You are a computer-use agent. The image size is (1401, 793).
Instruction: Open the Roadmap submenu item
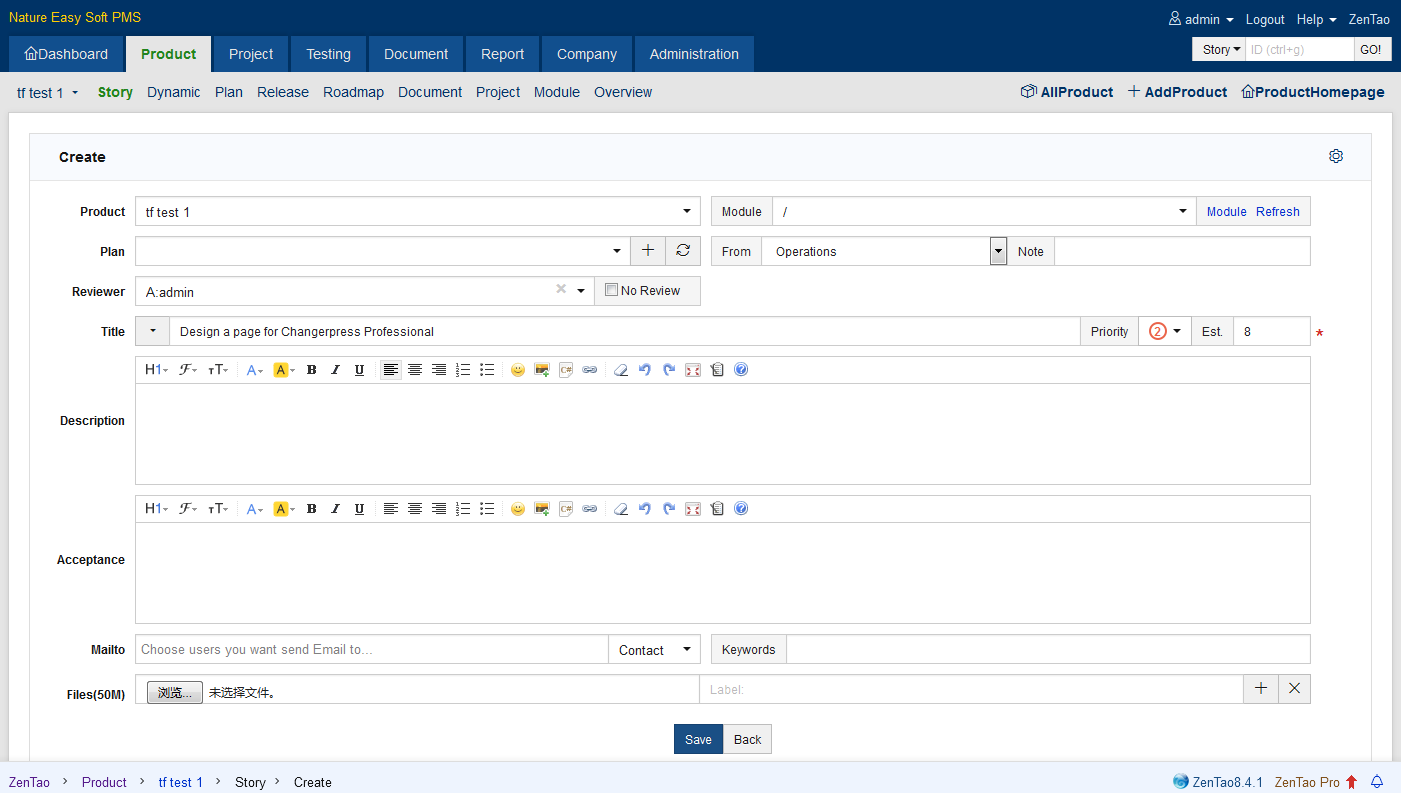click(x=353, y=92)
